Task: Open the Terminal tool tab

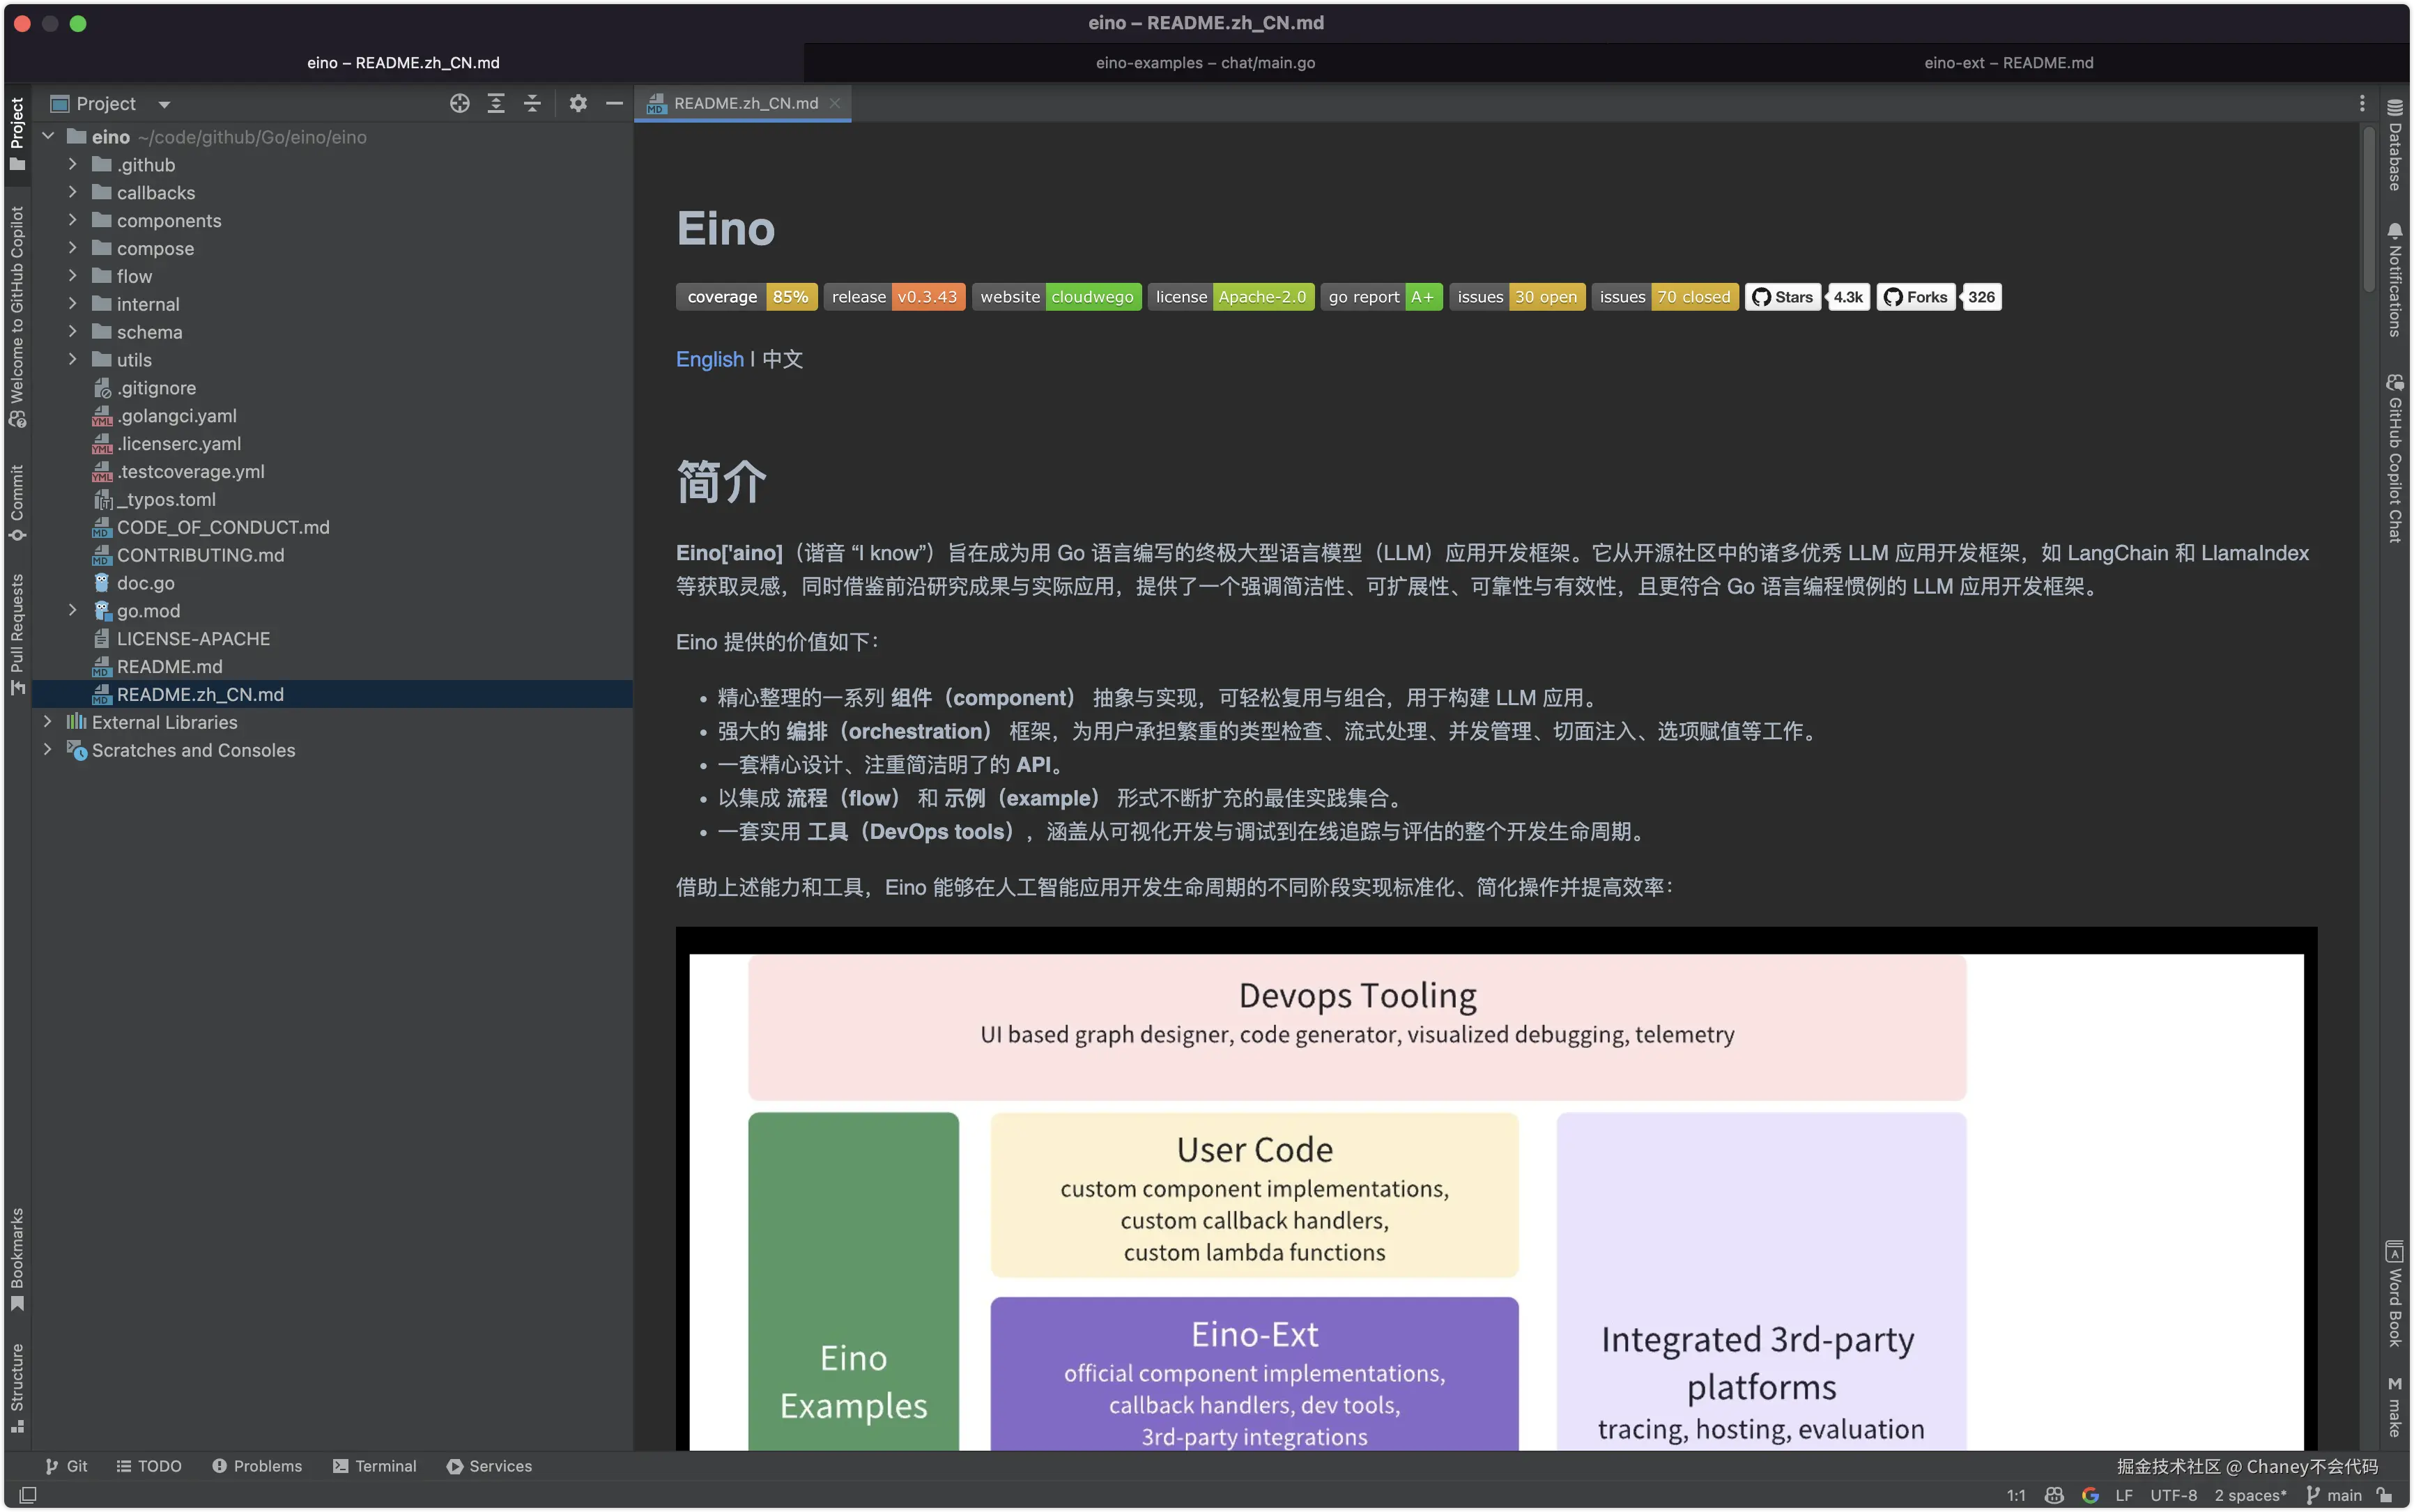Action: tap(375, 1466)
